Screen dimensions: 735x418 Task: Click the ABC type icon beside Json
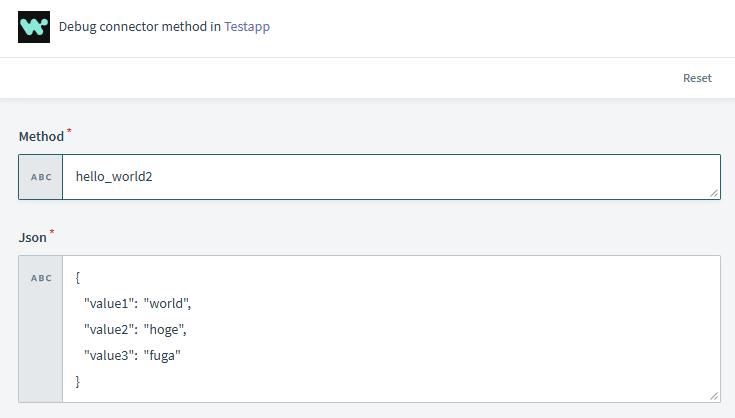pyautogui.click(x=41, y=278)
